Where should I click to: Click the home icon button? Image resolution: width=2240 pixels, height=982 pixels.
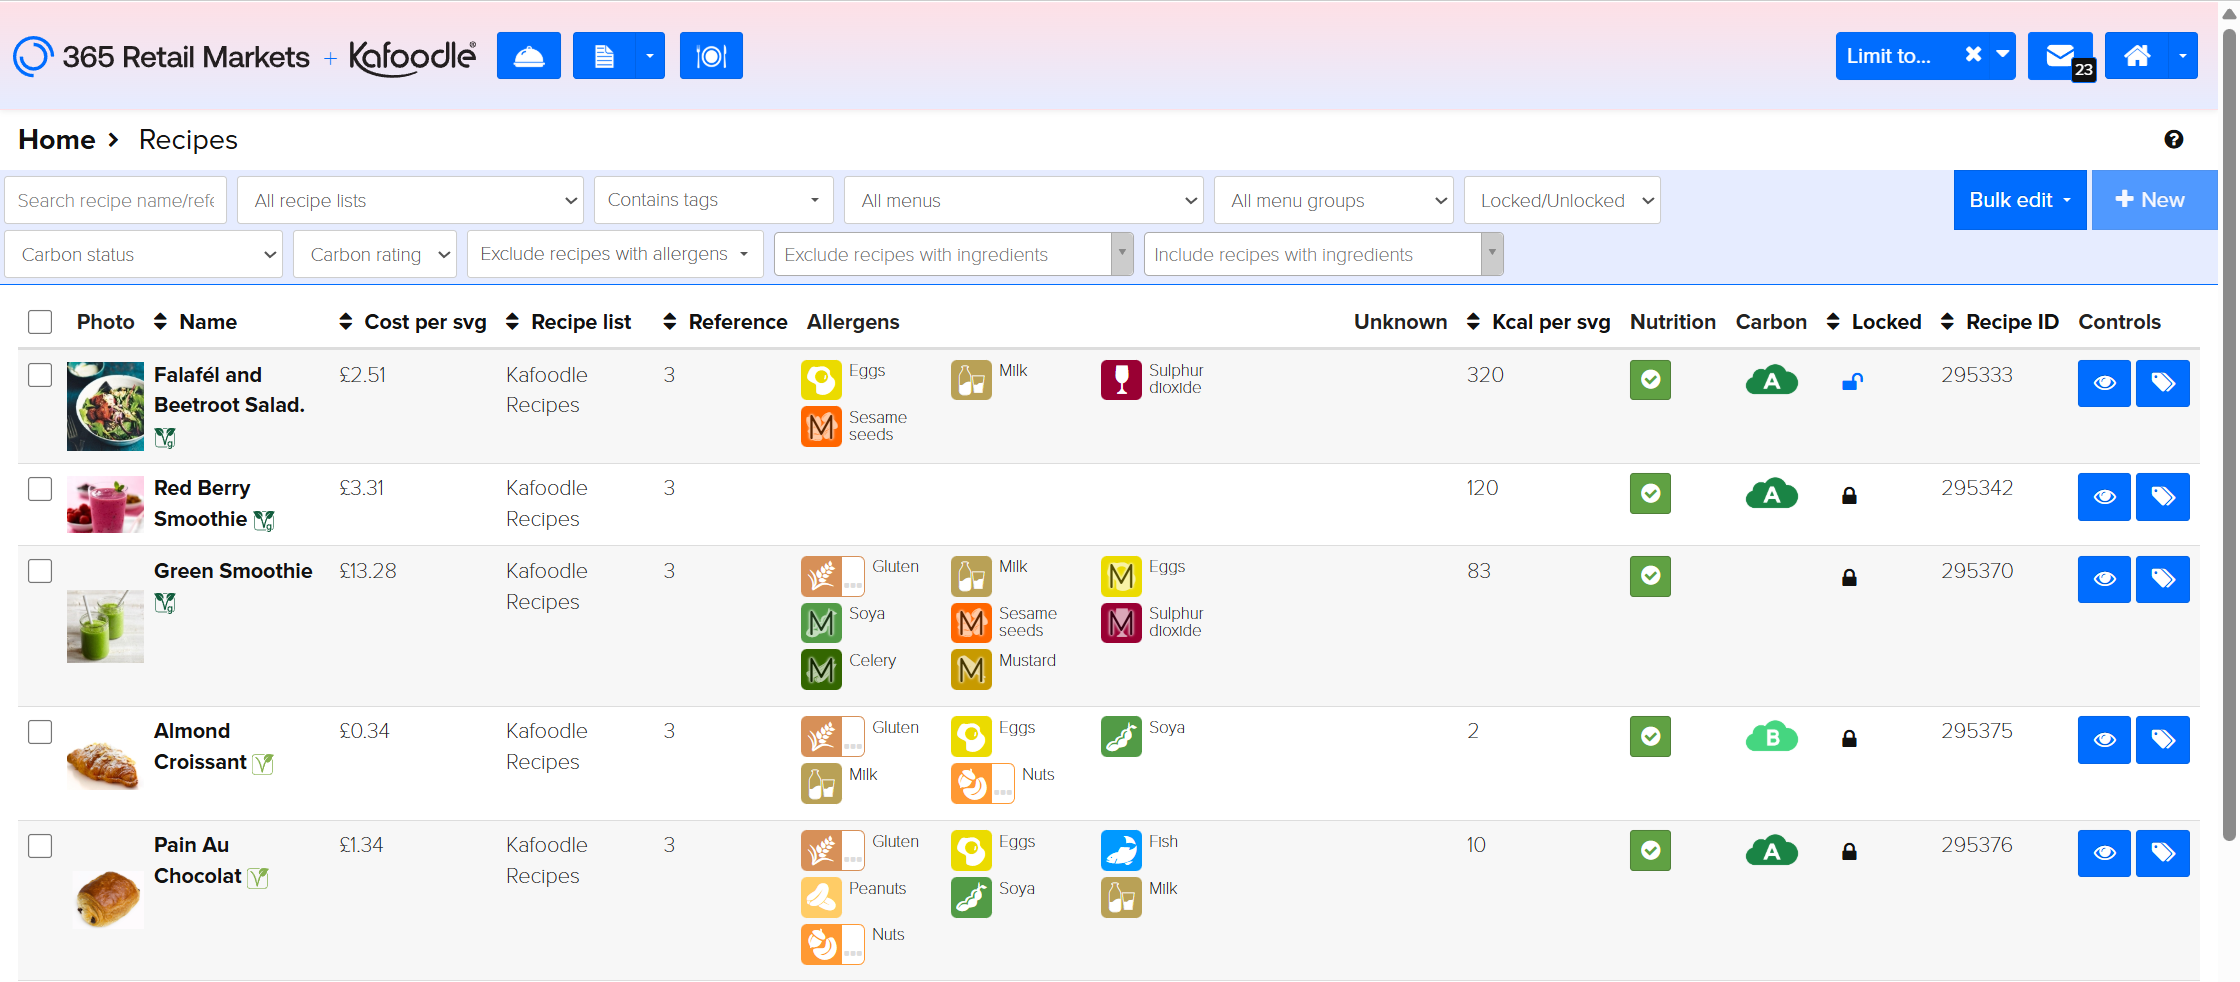pos(2137,56)
